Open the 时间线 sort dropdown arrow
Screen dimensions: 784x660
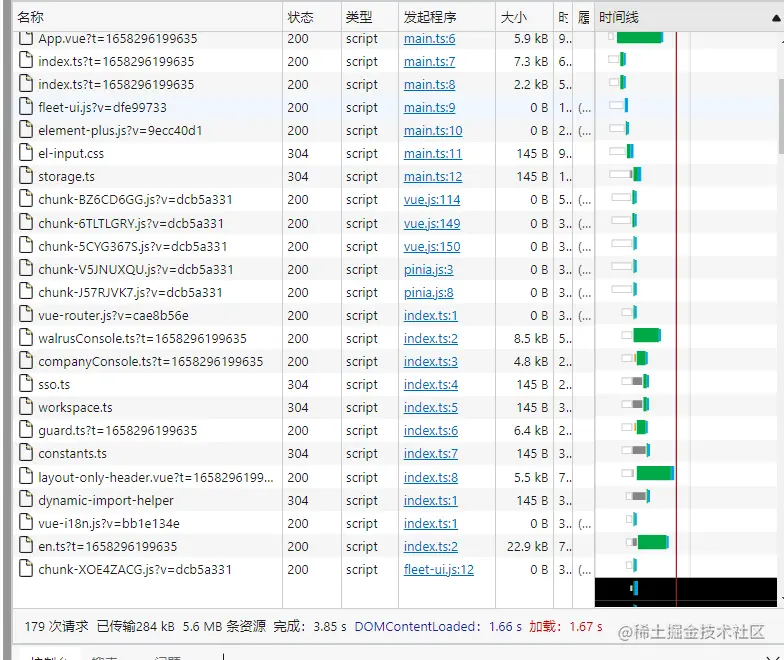point(776,18)
